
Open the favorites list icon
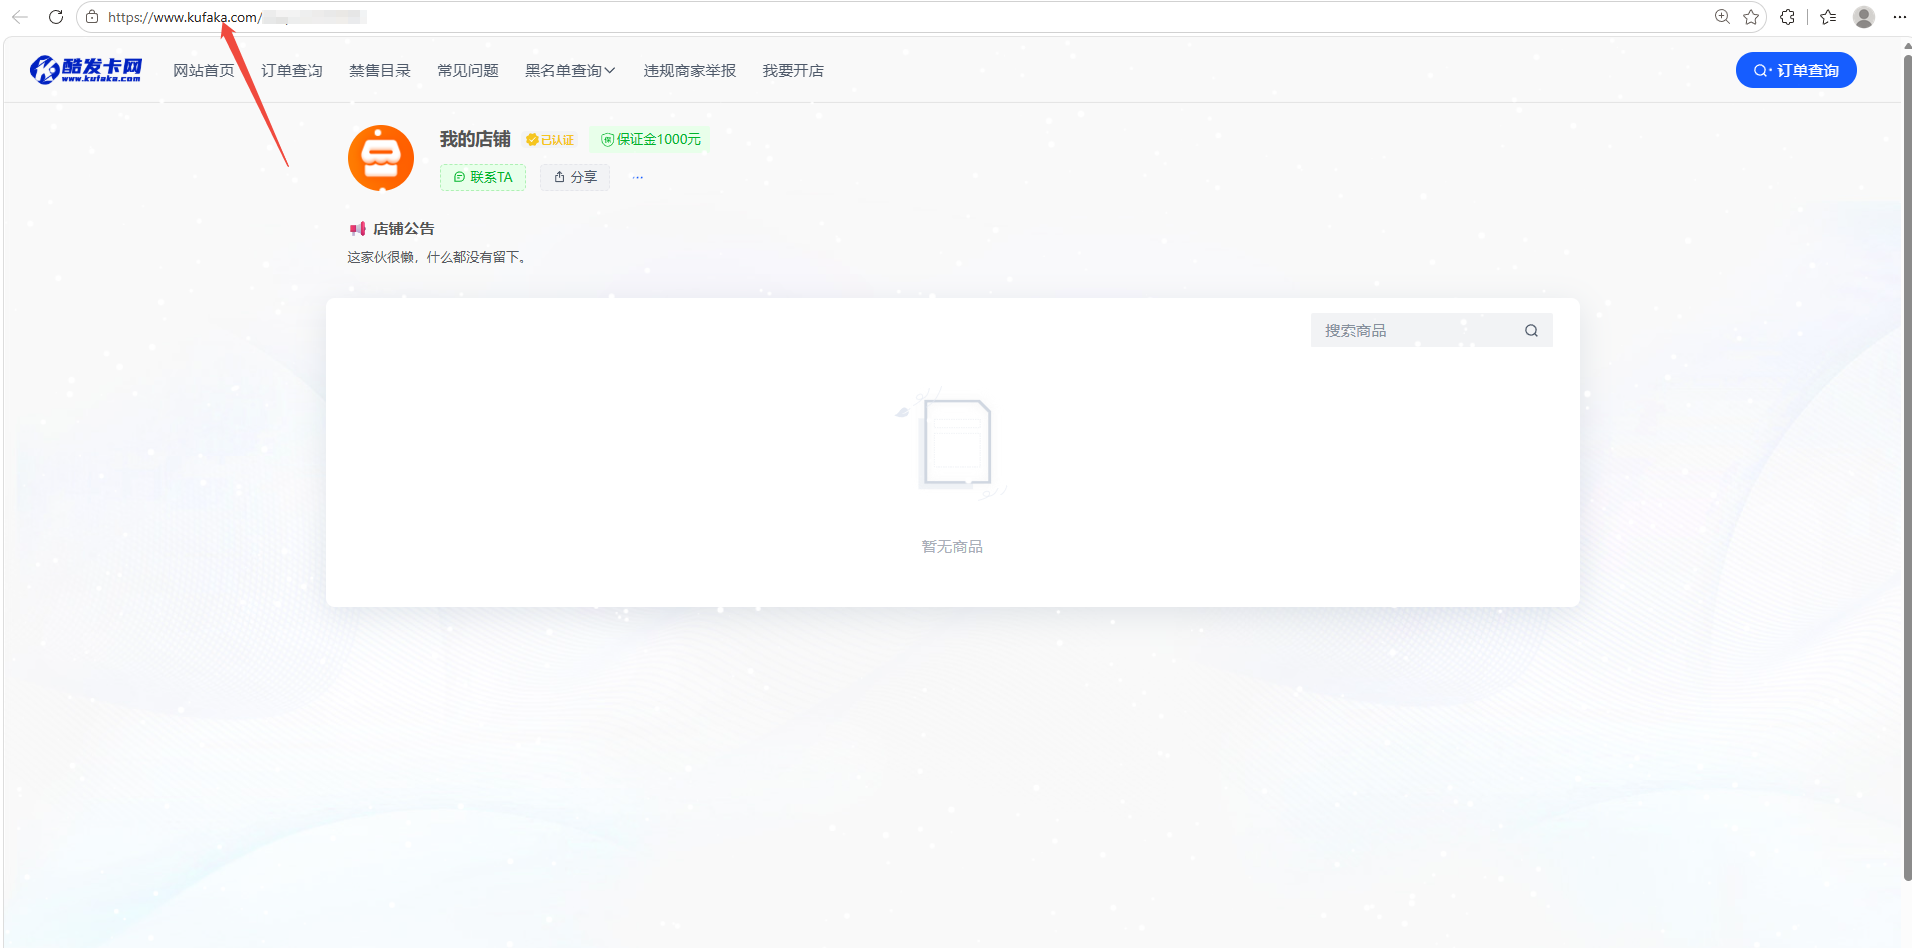click(x=1829, y=17)
